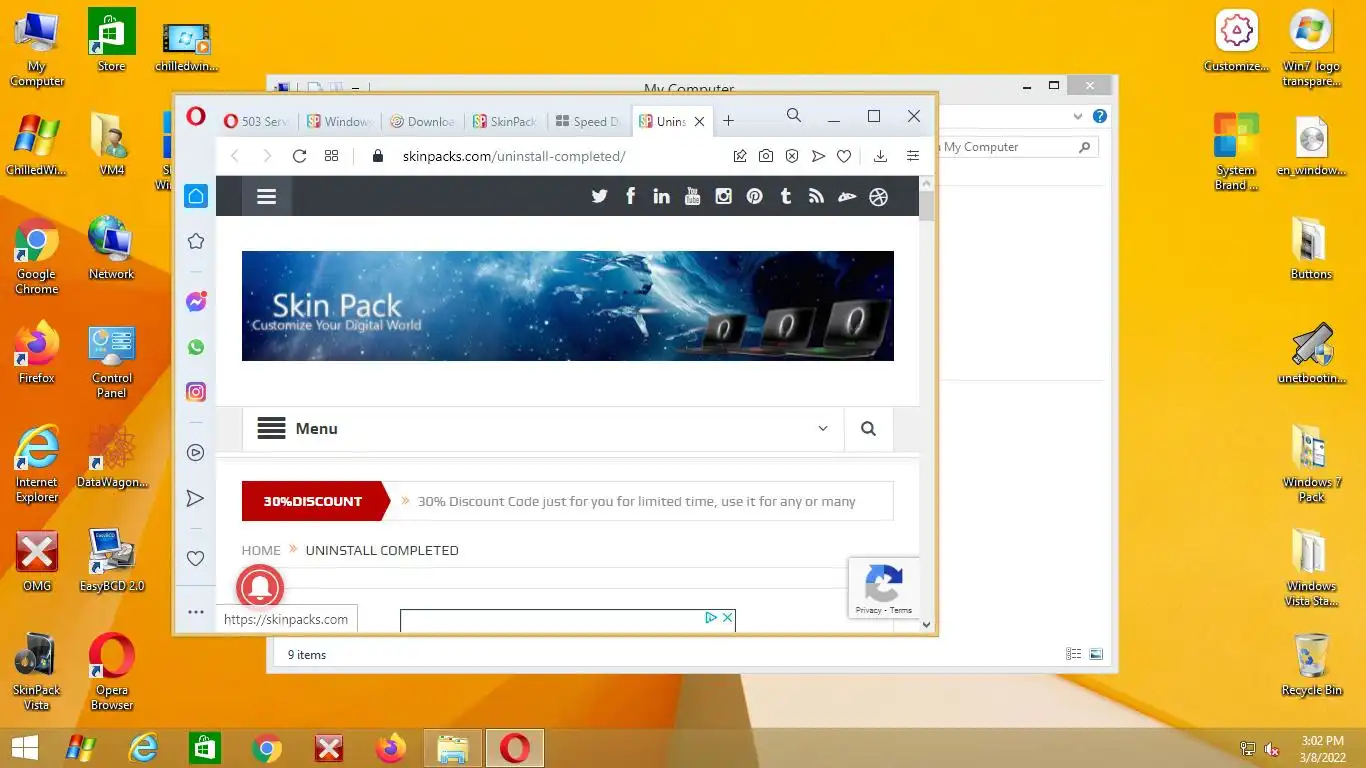
Task: Click the red notification bell button
Action: coord(260,587)
